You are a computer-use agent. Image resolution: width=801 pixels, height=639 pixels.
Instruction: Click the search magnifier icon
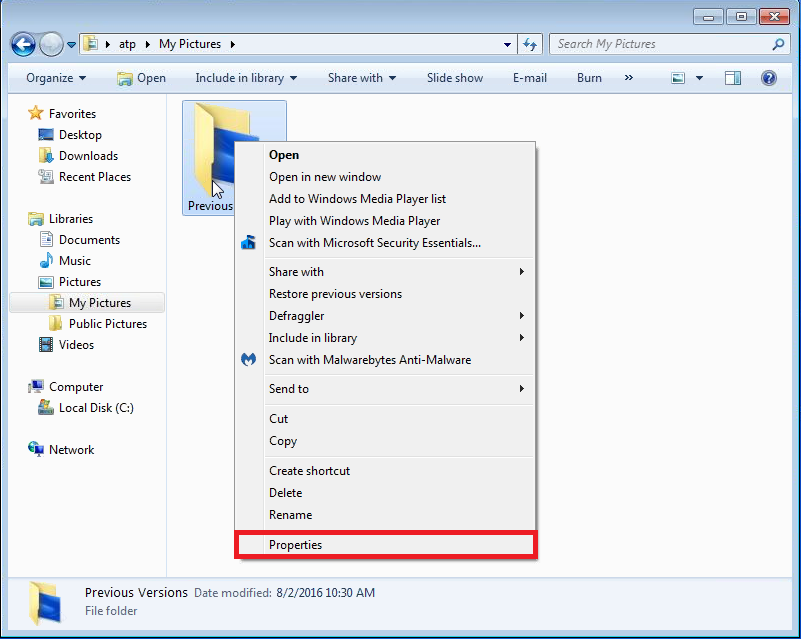pyautogui.click(x=777, y=44)
